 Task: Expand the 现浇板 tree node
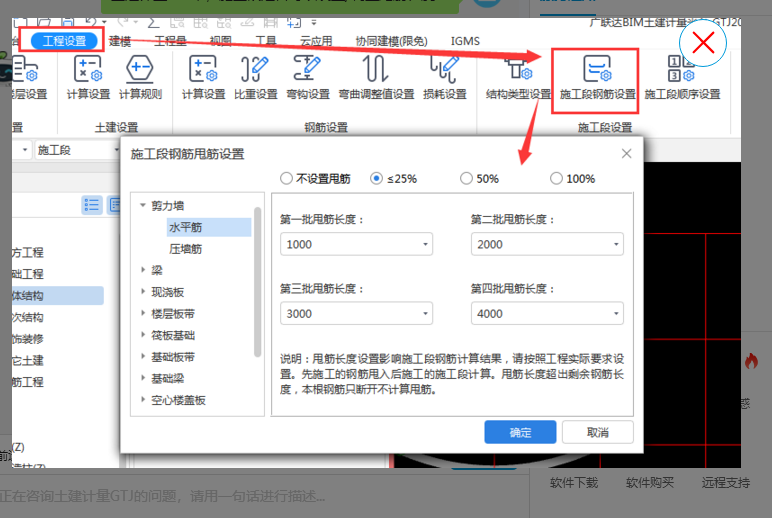pos(143,291)
